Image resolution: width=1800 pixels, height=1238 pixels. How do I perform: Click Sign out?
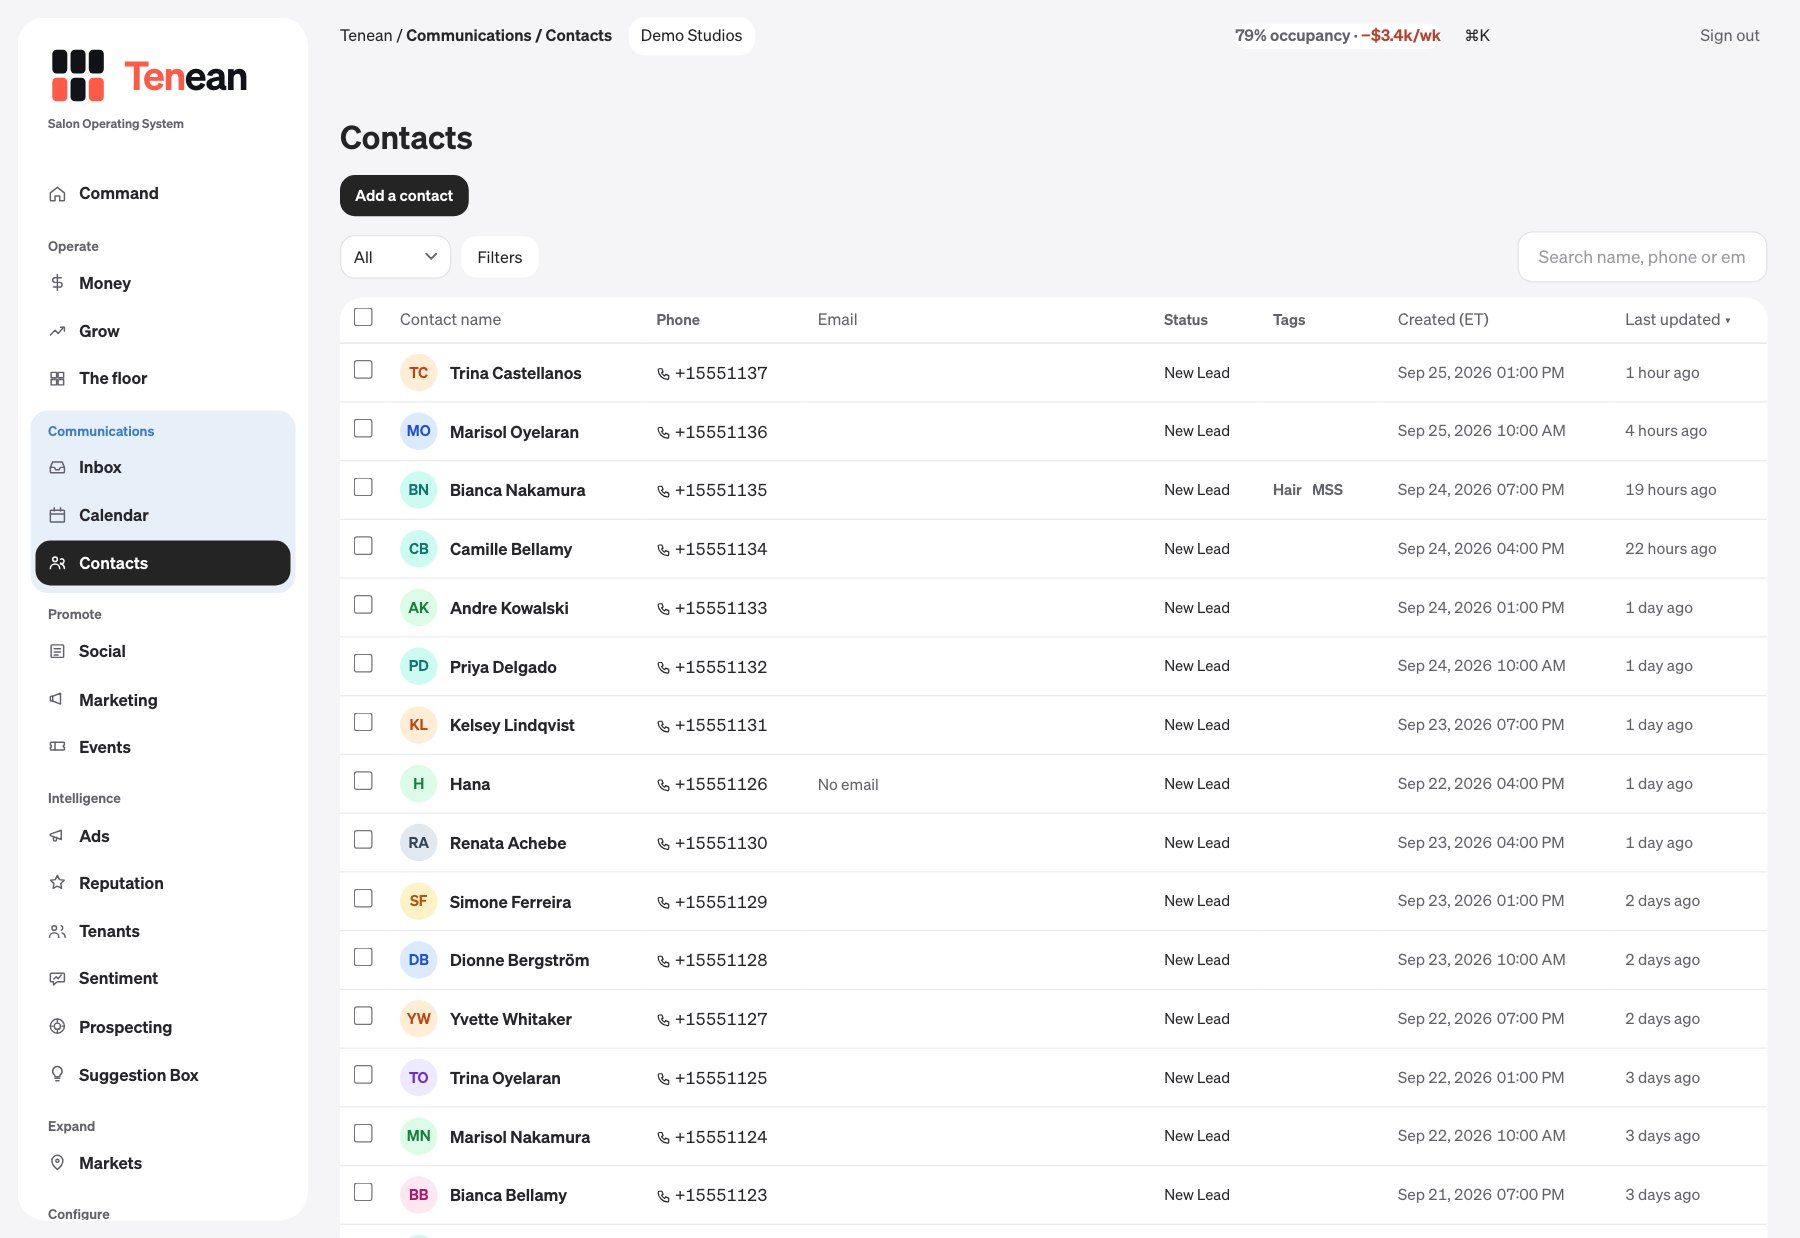coord(1729,36)
